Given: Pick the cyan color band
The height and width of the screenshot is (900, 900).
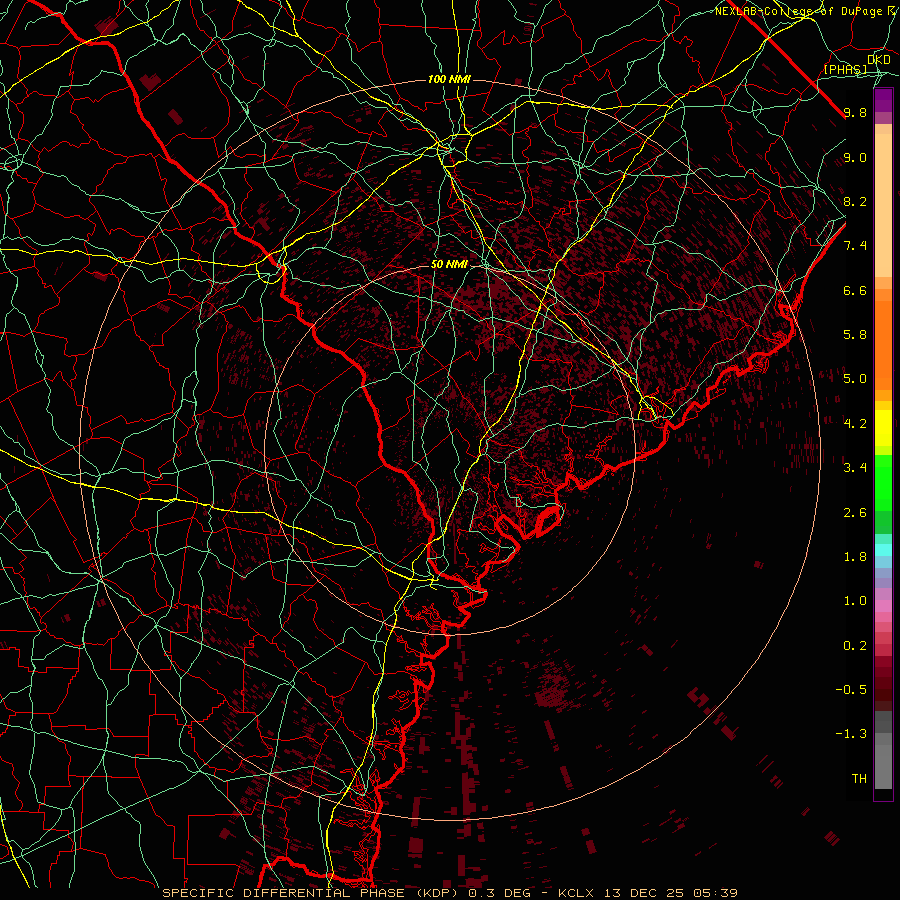Looking at the screenshot, I should pos(883,550).
